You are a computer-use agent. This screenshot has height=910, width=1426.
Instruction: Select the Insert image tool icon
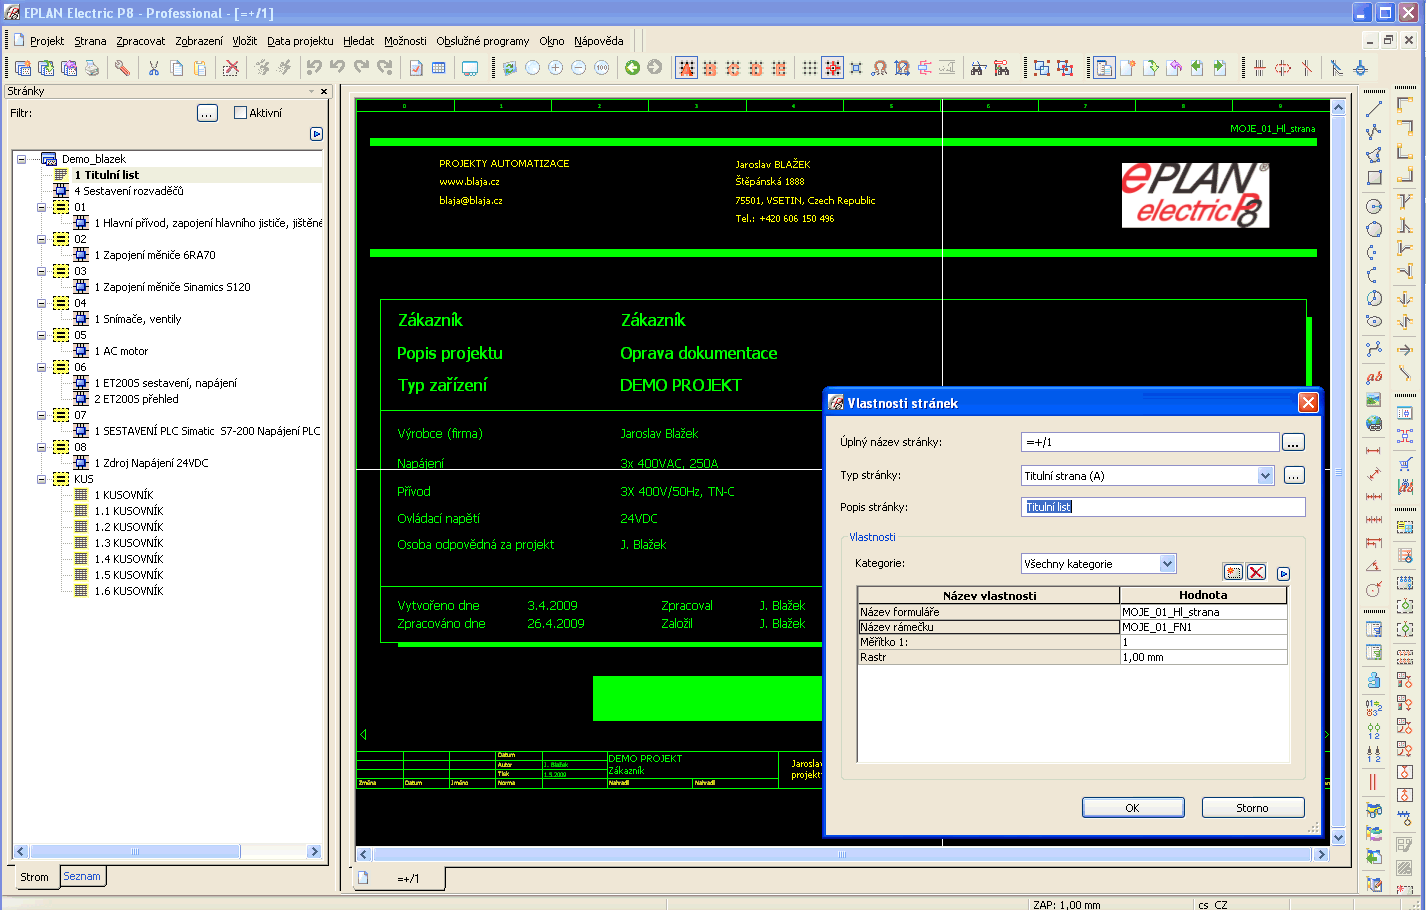(1374, 400)
